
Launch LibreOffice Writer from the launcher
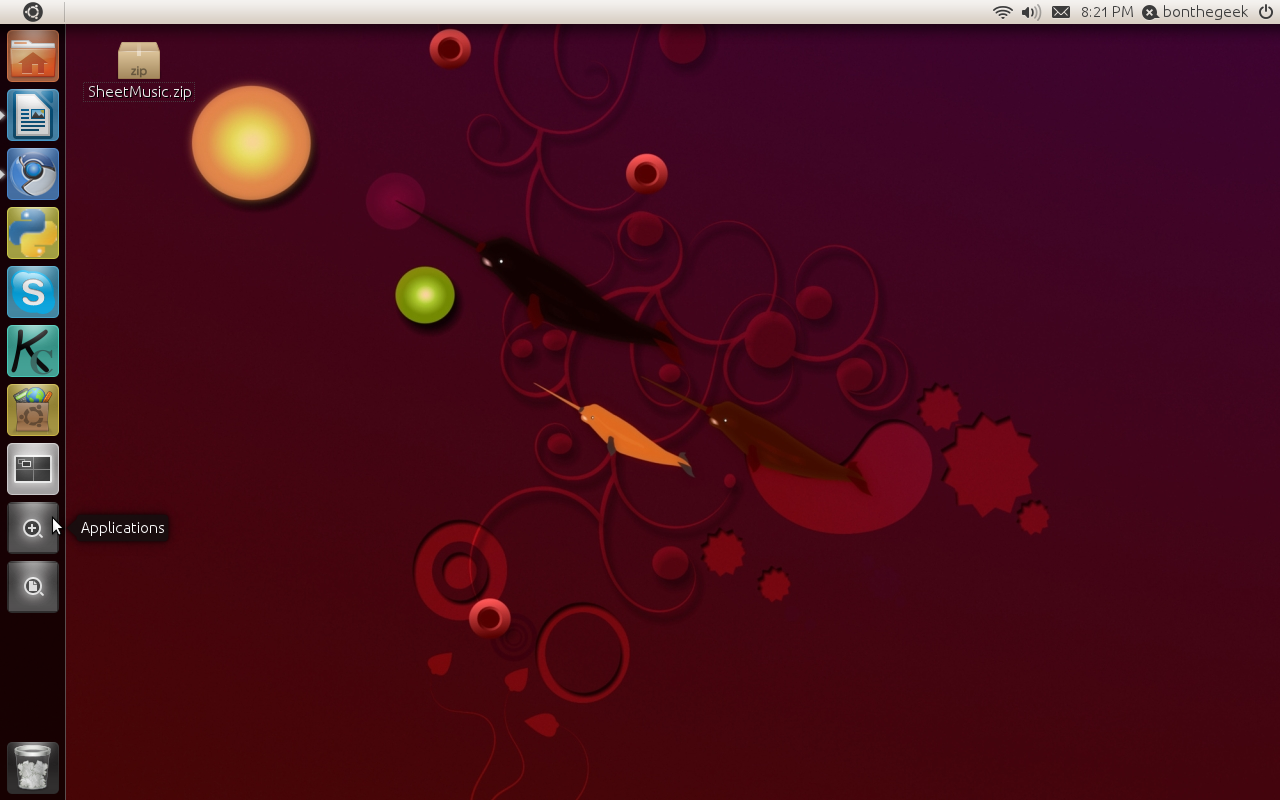pyautogui.click(x=33, y=115)
